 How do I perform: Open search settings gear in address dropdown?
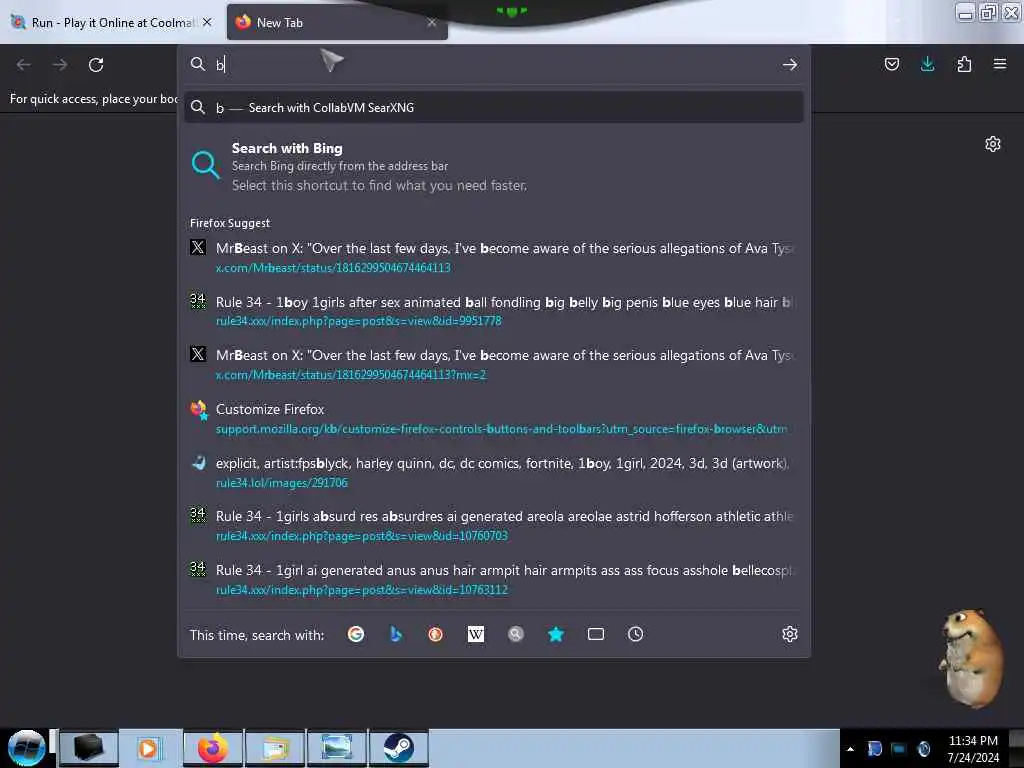click(790, 634)
